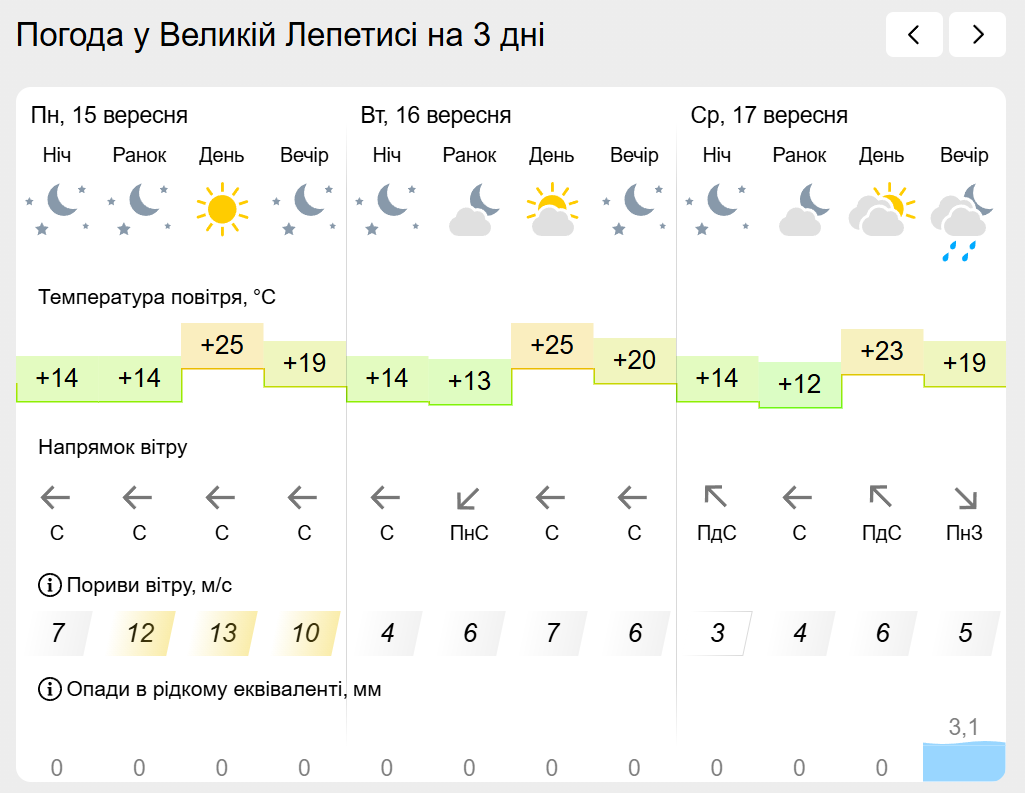Select the Ср, 17 вересня day header
The width and height of the screenshot is (1025, 793).
click(x=769, y=115)
